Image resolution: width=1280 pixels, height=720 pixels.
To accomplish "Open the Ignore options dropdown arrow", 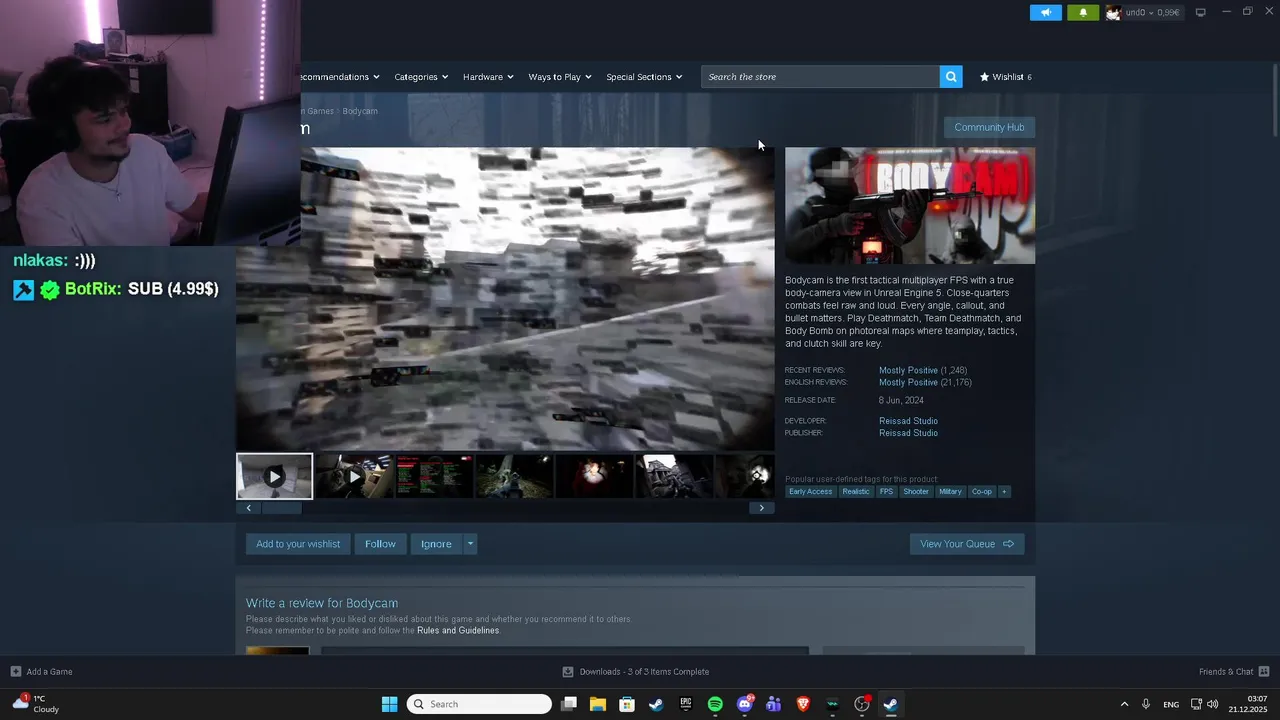I will click(470, 544).
